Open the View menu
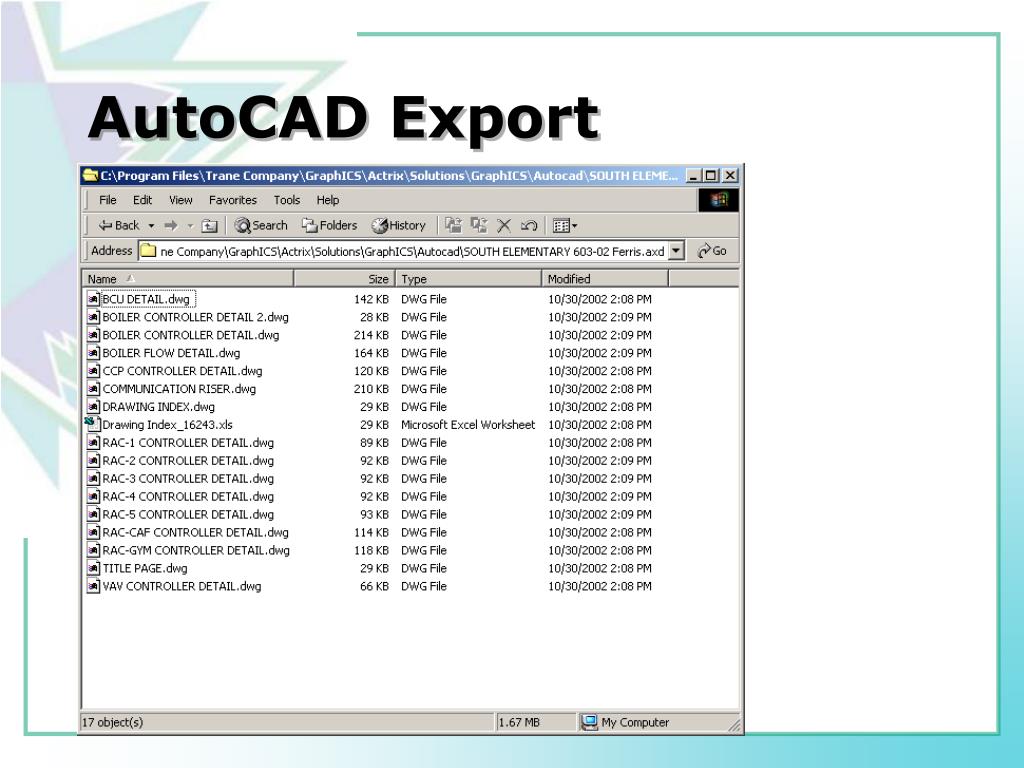 181,200
